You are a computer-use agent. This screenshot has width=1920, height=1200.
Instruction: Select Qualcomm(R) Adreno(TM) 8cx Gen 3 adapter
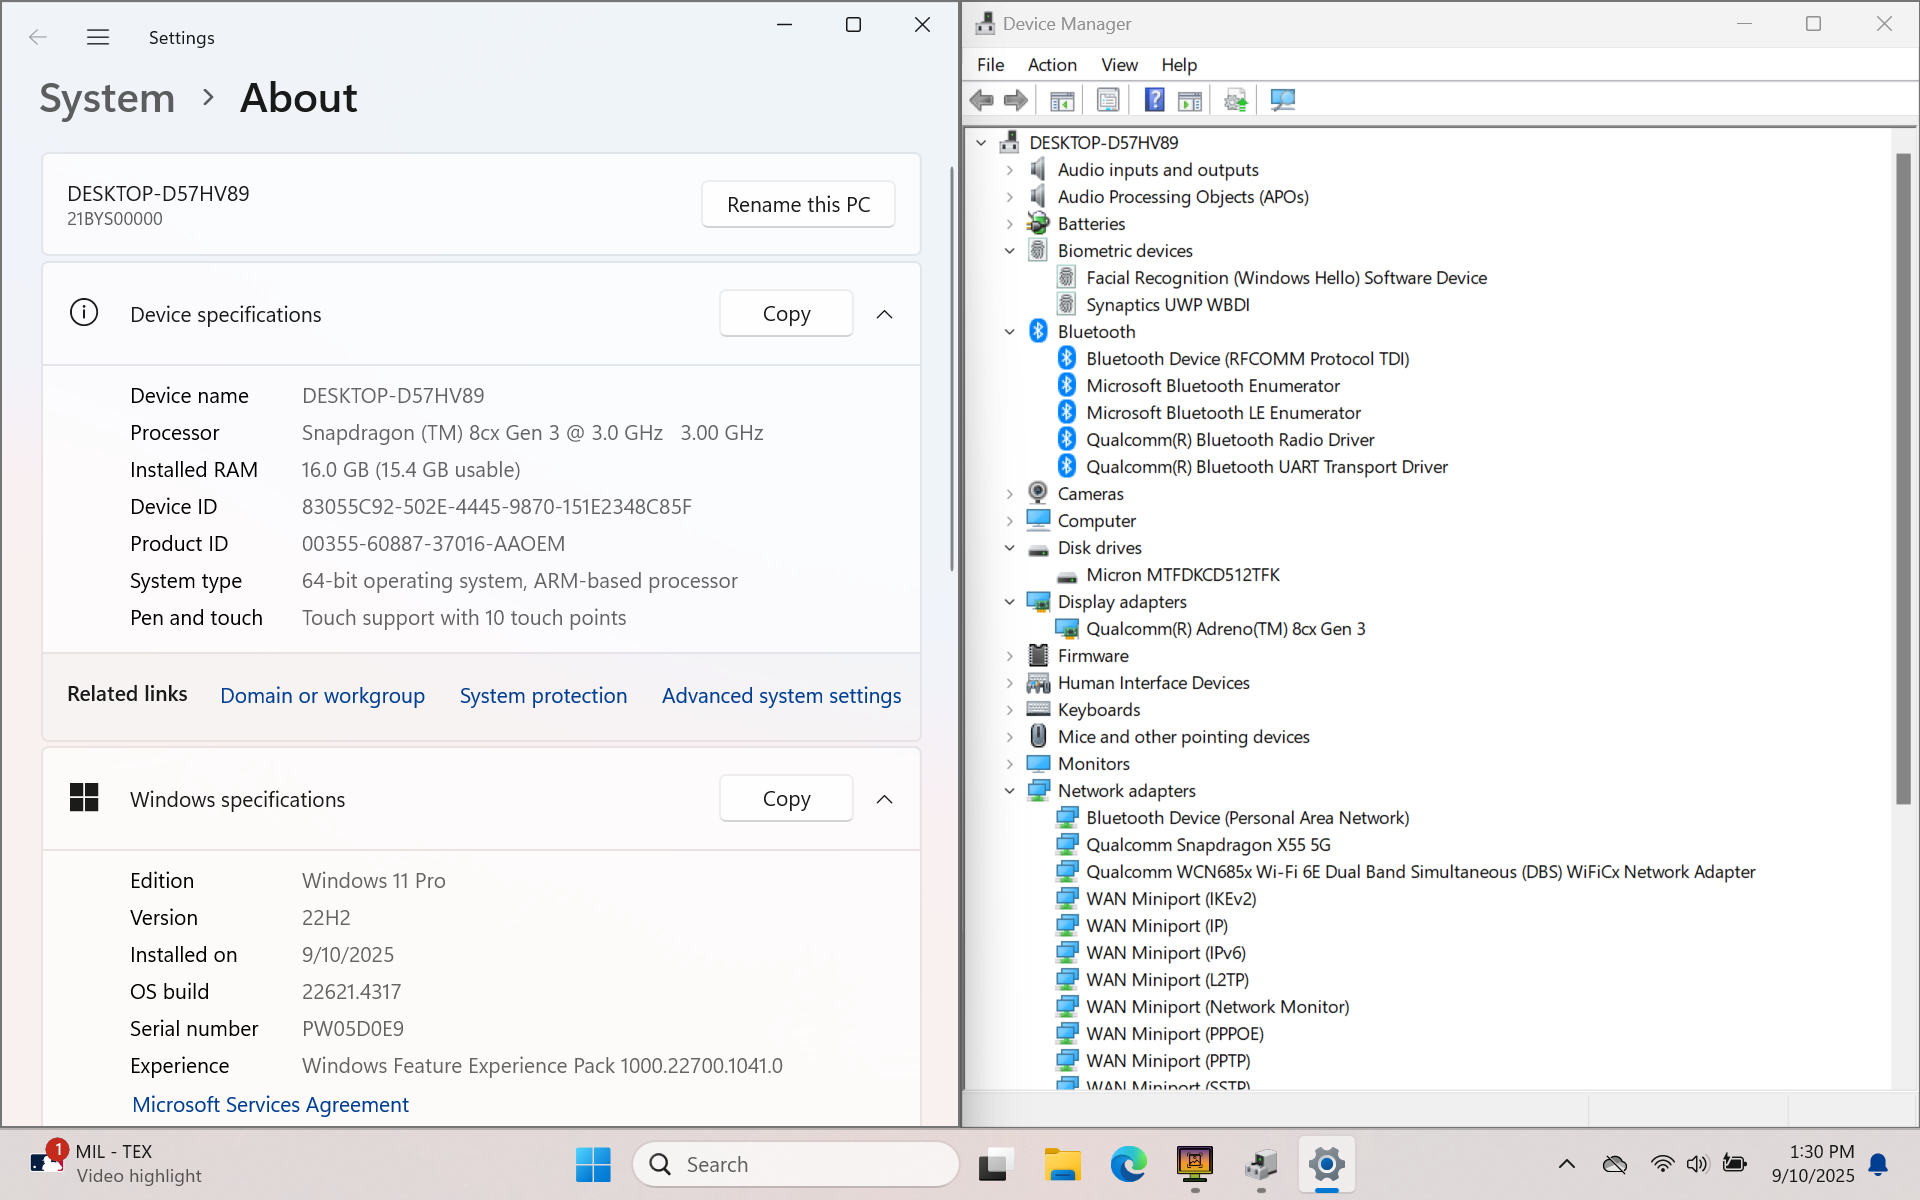[x=1225, y=629]
